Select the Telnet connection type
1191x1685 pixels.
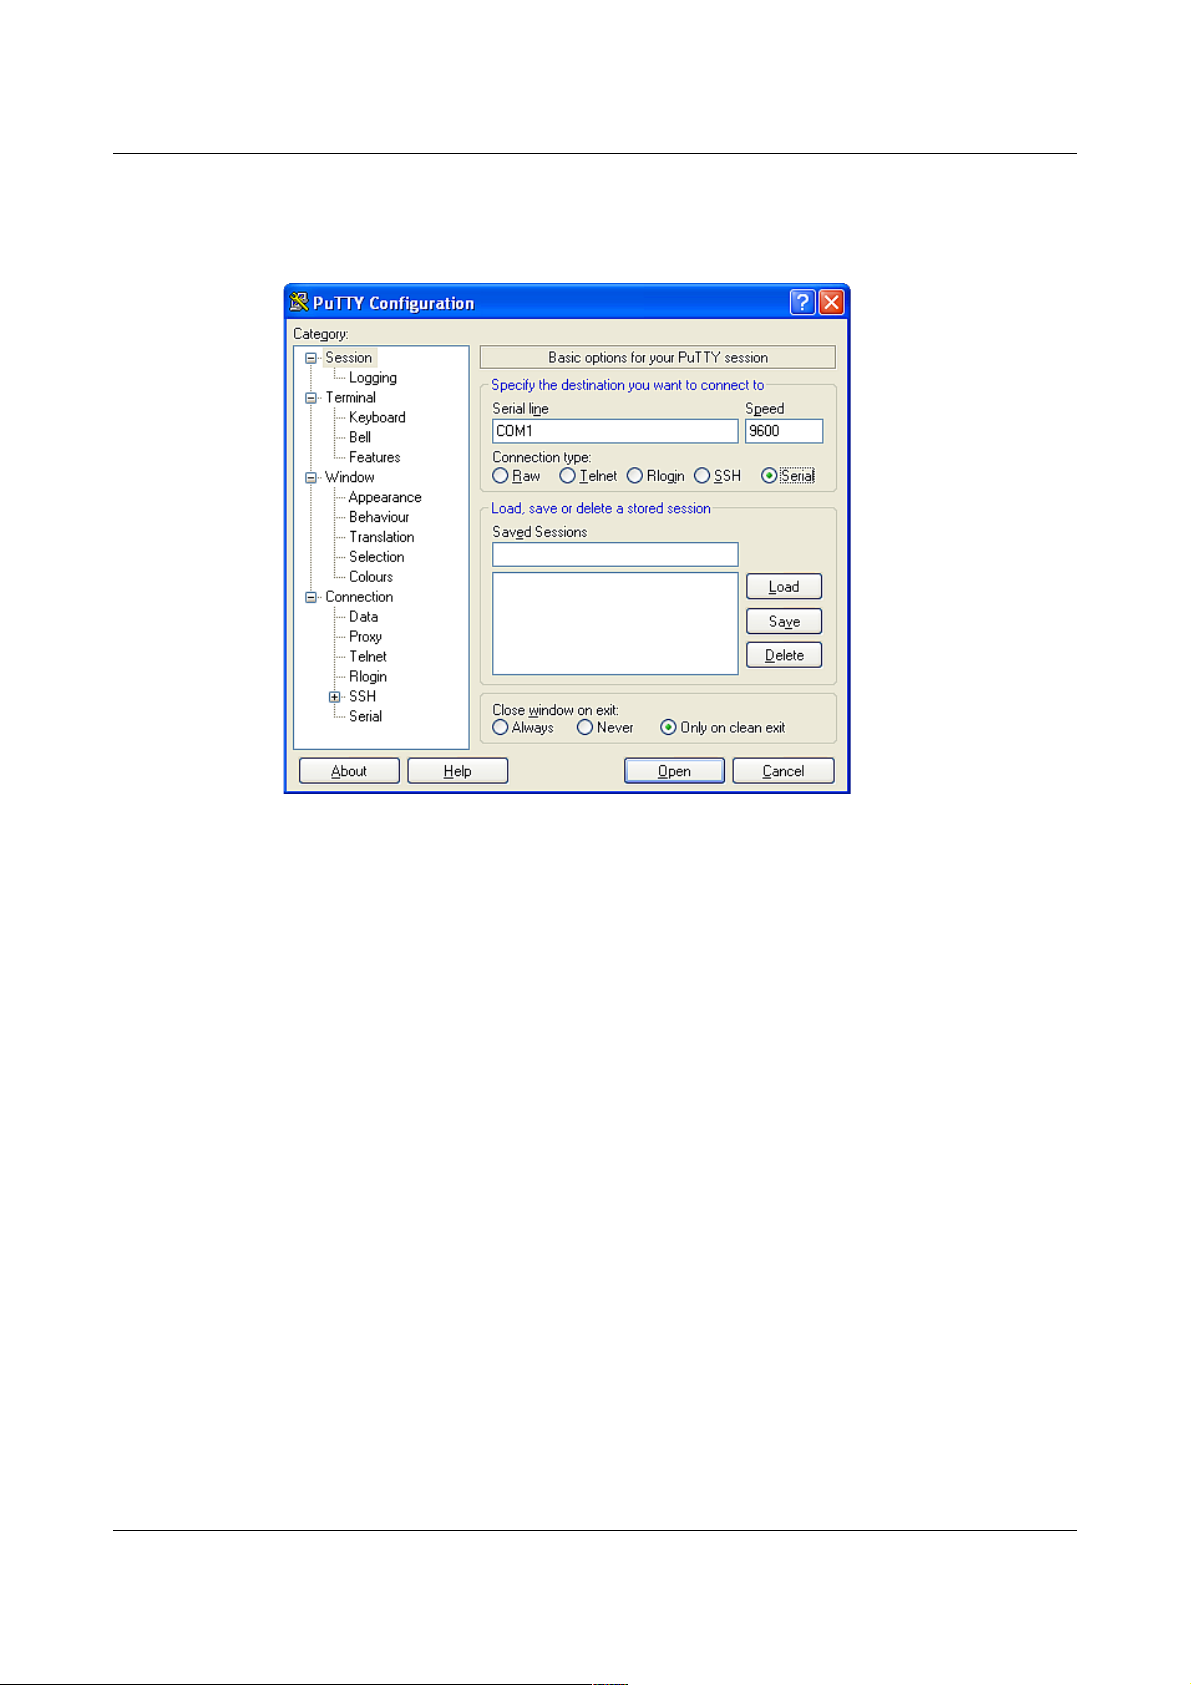point(588,476)
